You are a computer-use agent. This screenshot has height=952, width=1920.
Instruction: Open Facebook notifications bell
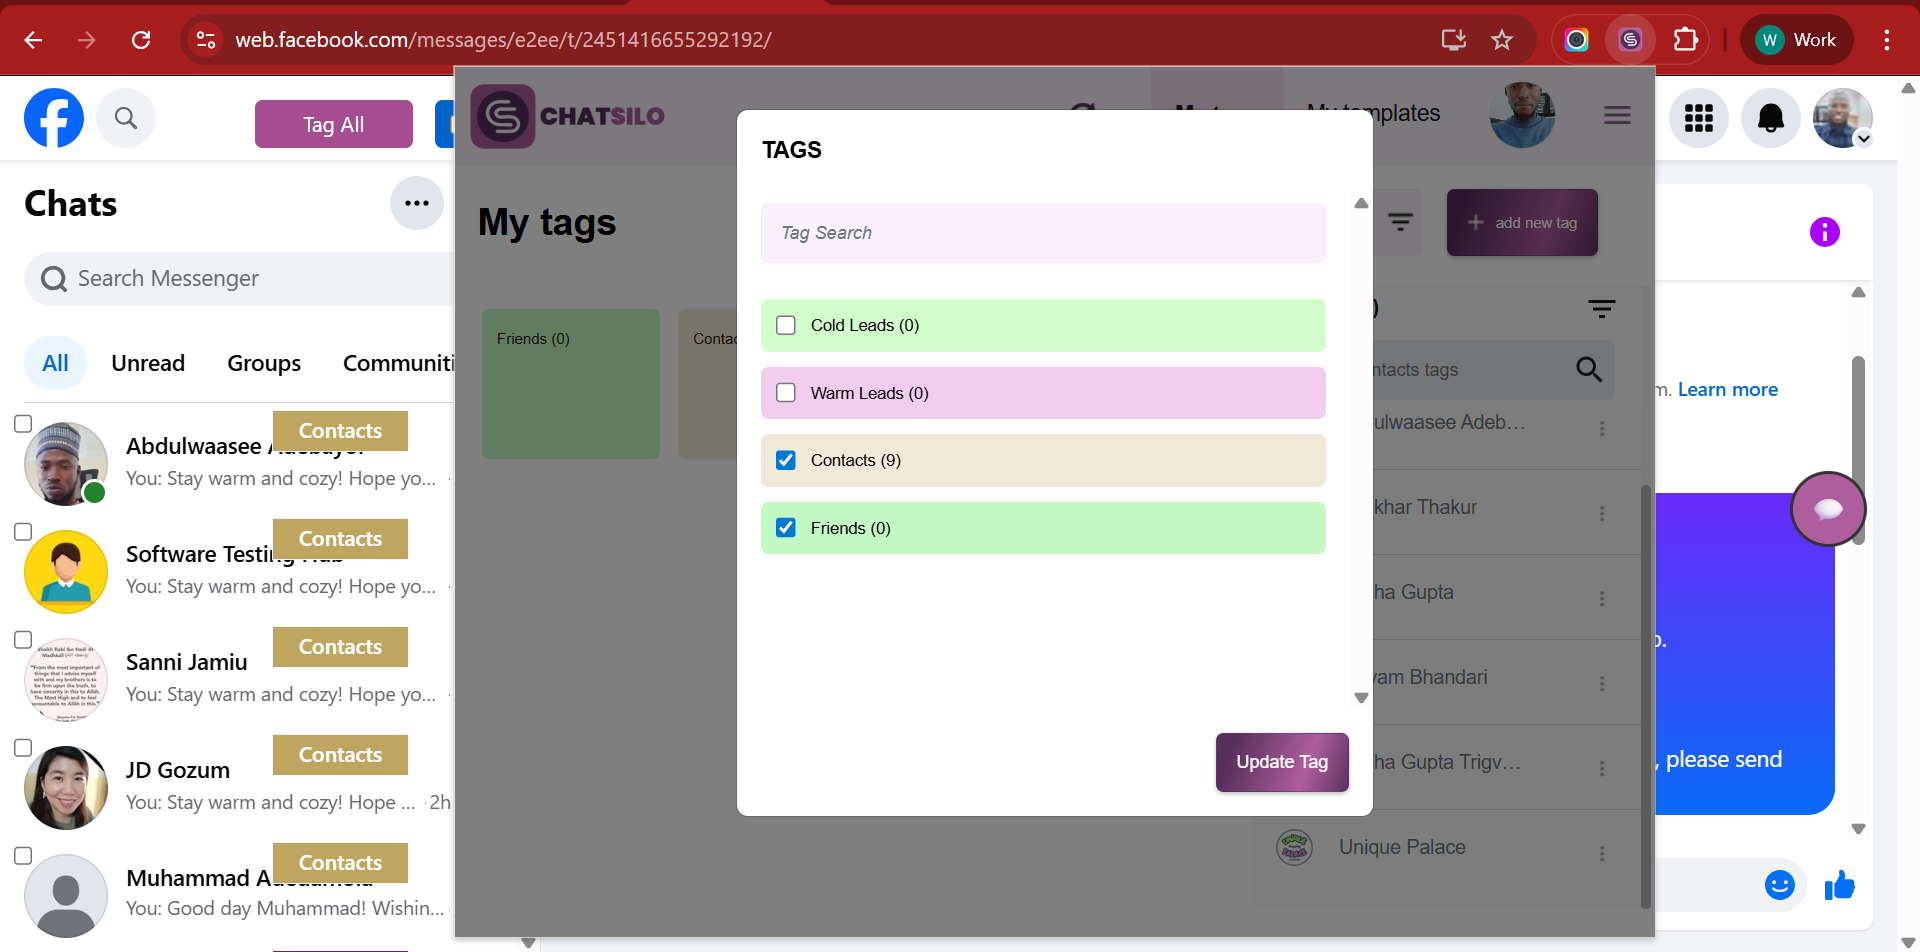(x=1771, y=118)
